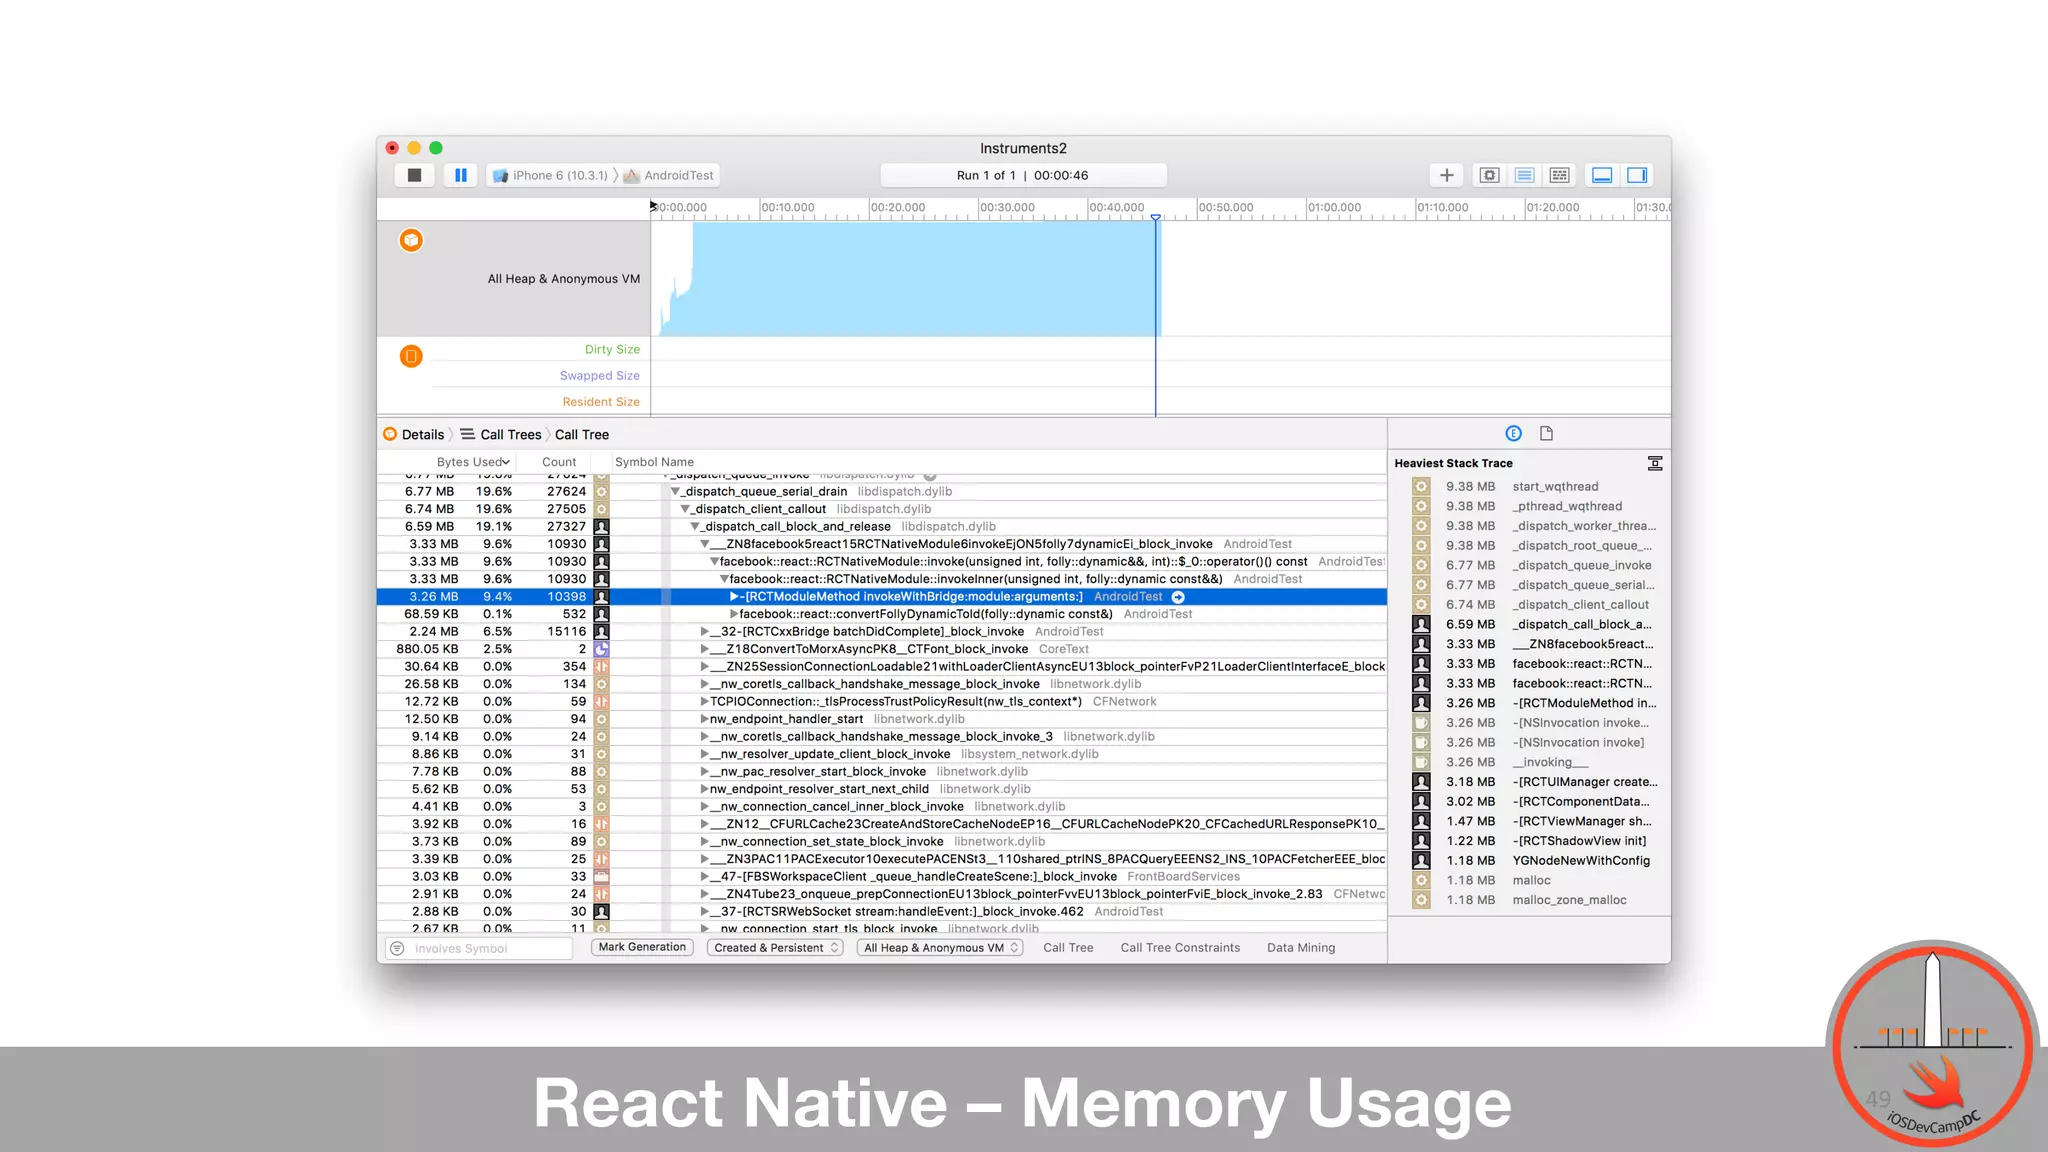
Task: Select the VM Tracker instrument icon
Action: (x=411, y=356)
